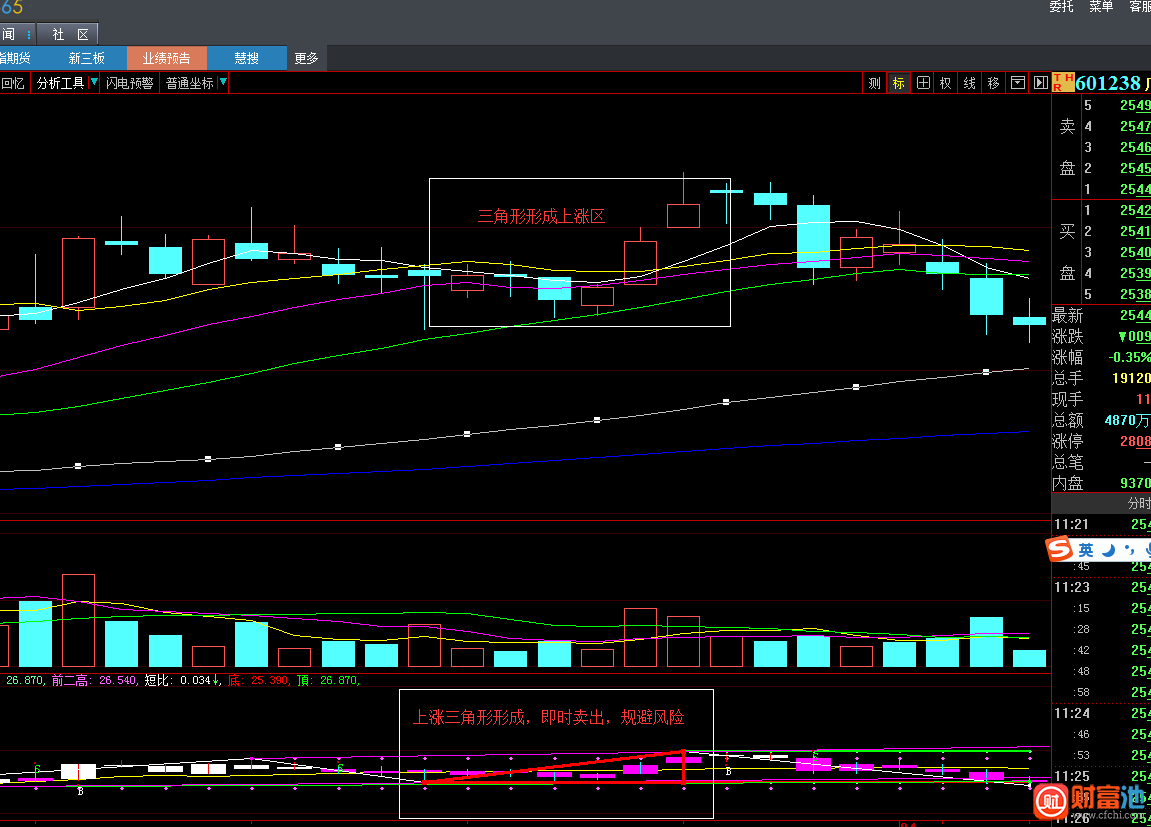
Task: Select the :42 trade row
Action: 1101,650
